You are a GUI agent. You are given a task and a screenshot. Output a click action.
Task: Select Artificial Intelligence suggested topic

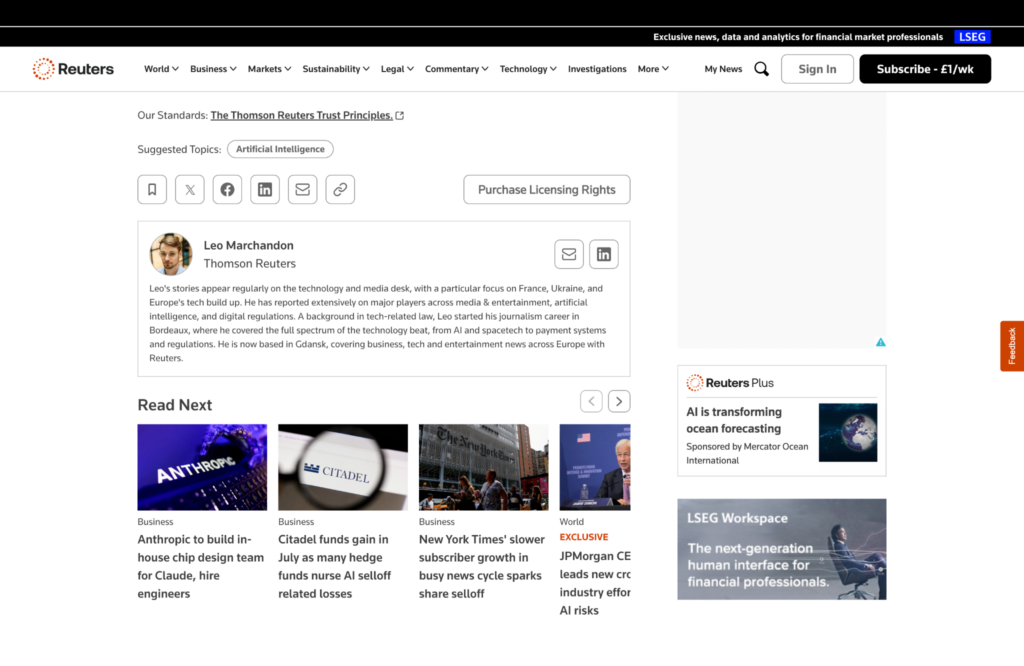[280, 149]
